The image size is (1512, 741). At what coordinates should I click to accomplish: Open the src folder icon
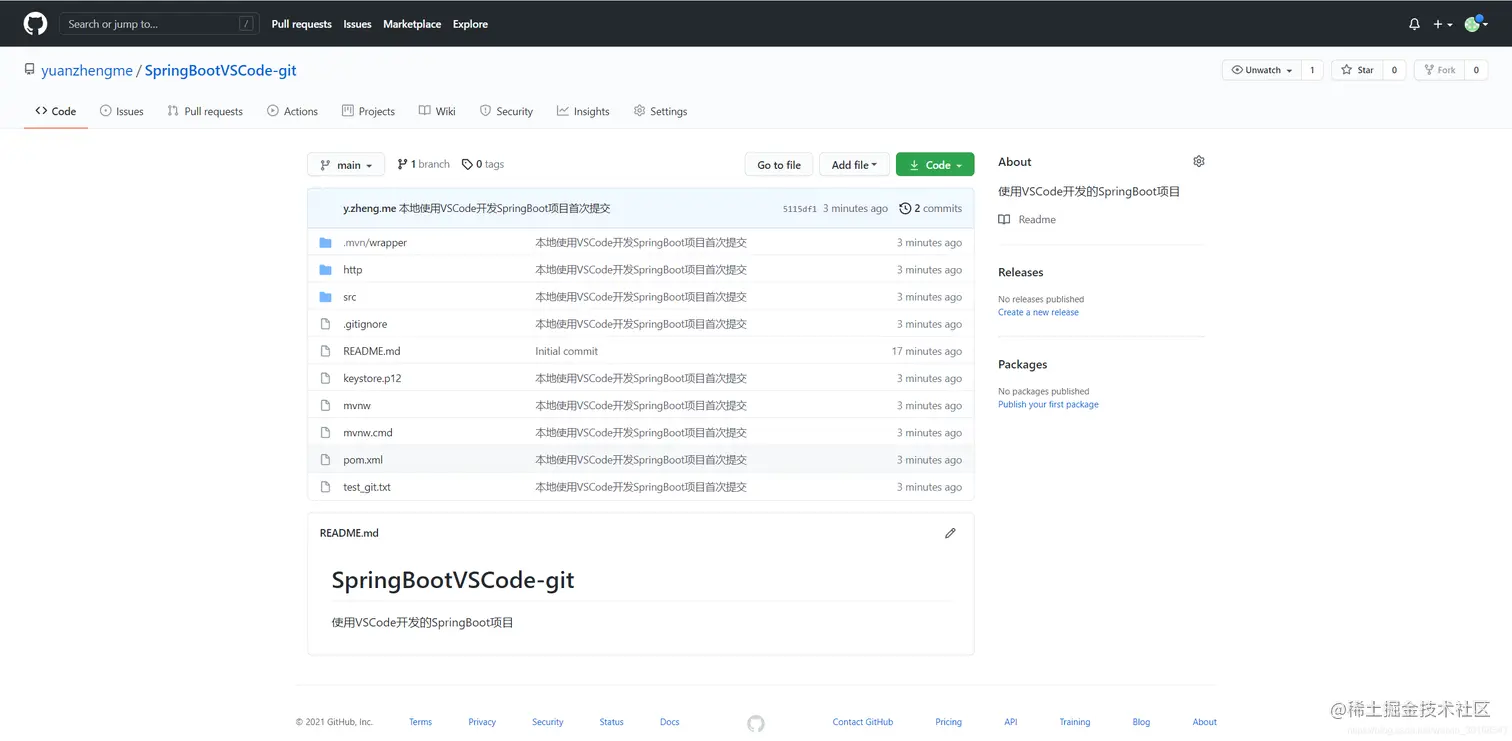(x=325, y=297)
